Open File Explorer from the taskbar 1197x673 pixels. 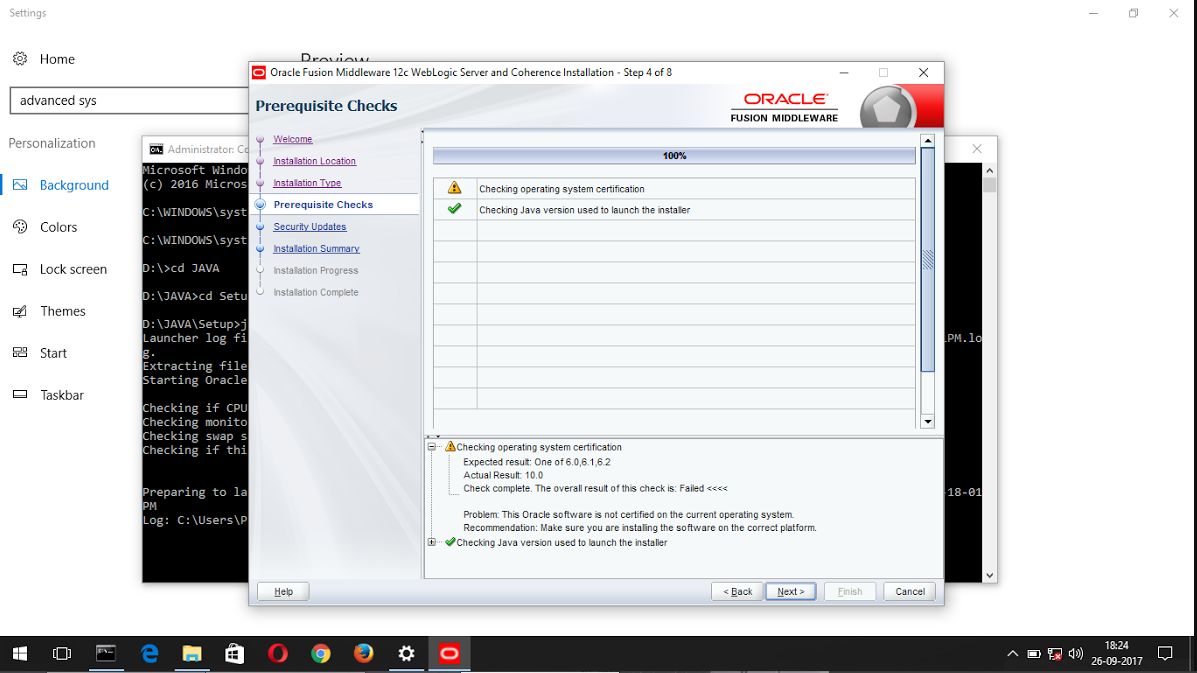coord(192,654)
